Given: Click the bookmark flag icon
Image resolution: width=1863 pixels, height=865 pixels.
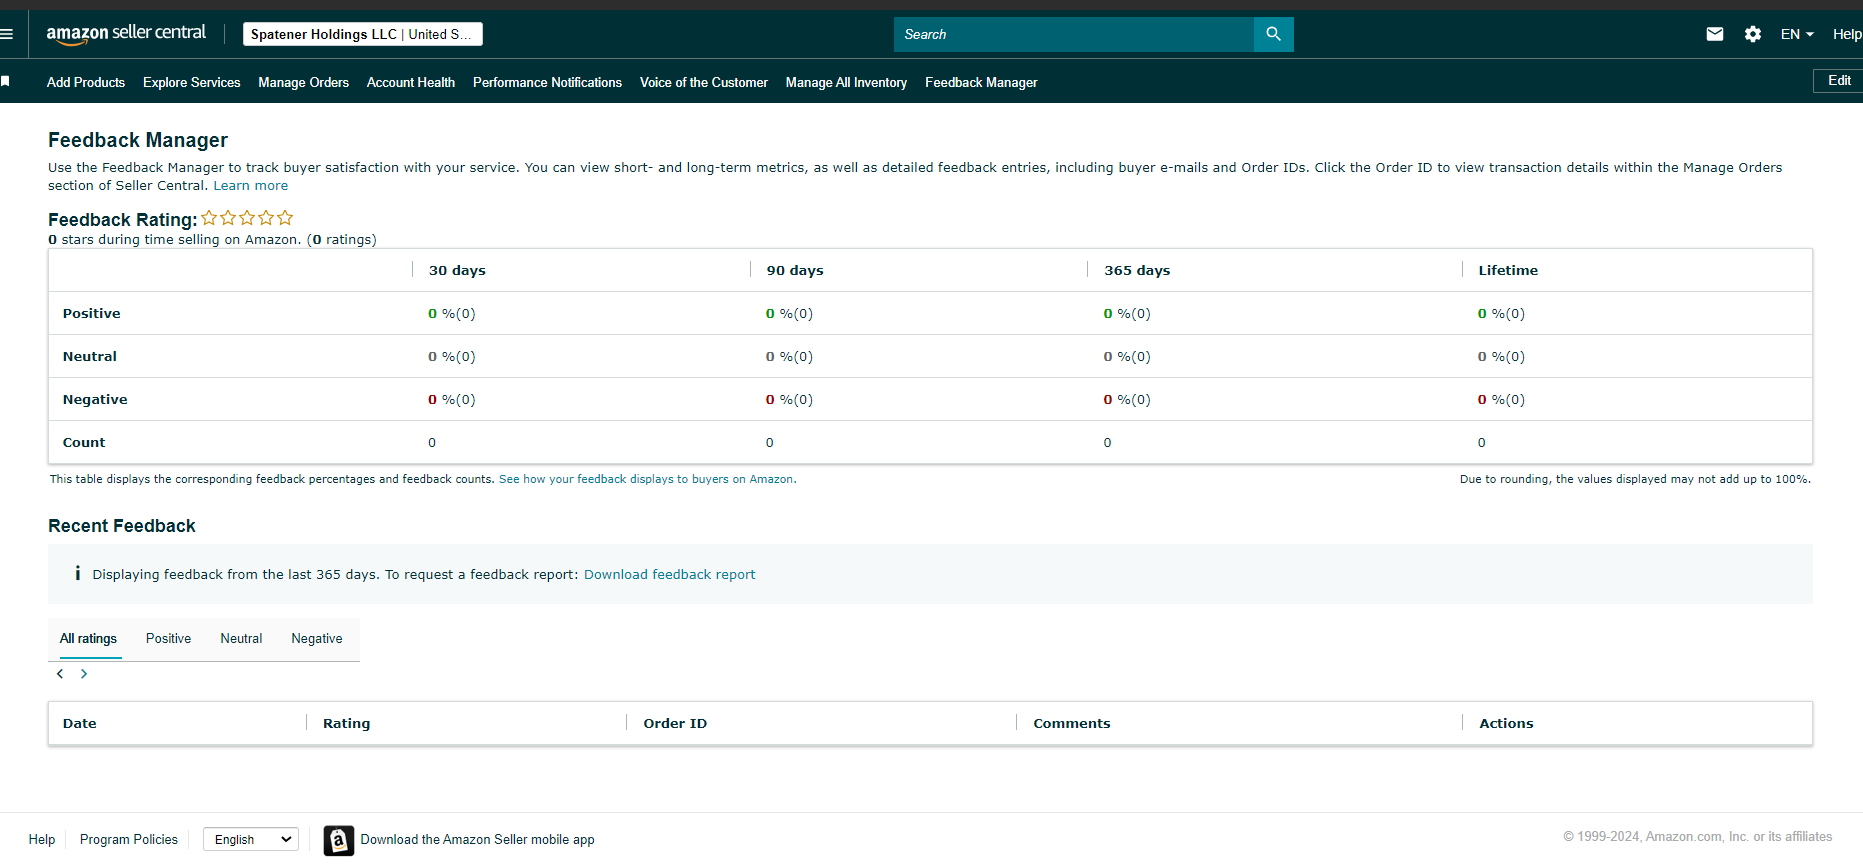Looking at the screenshot, I should [x=5, y=81].
